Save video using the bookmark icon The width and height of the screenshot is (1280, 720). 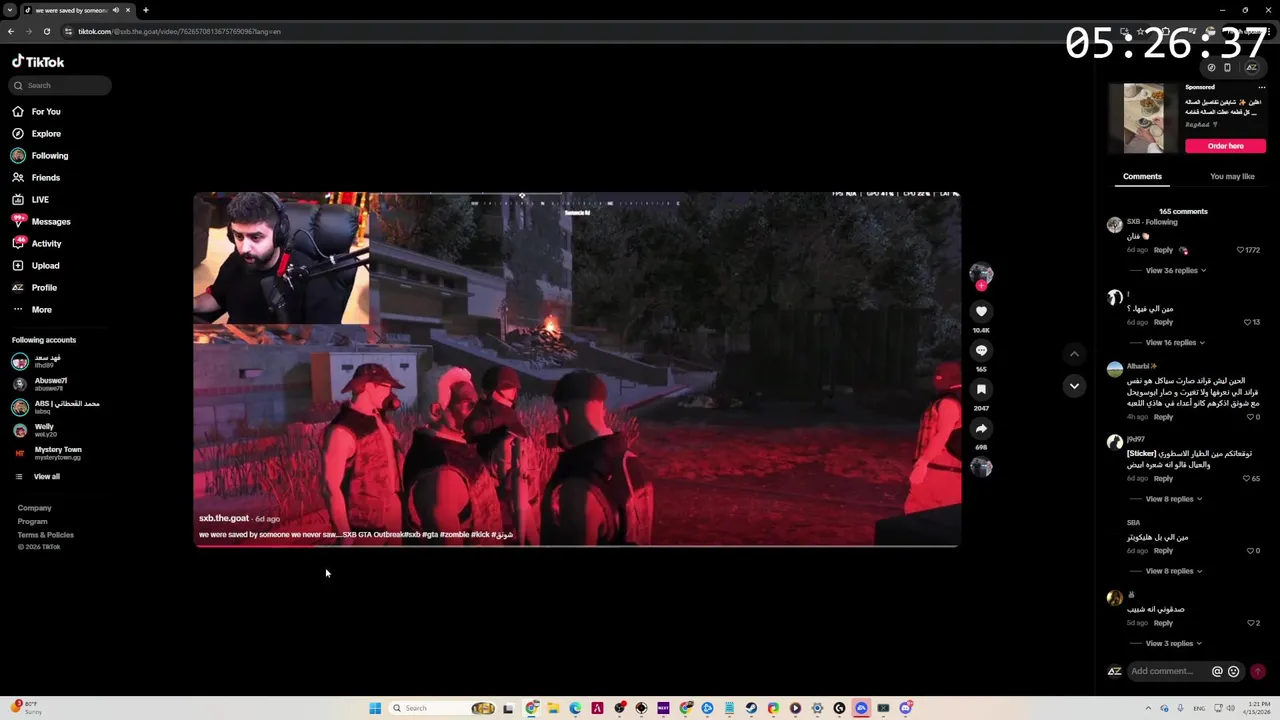981,390
